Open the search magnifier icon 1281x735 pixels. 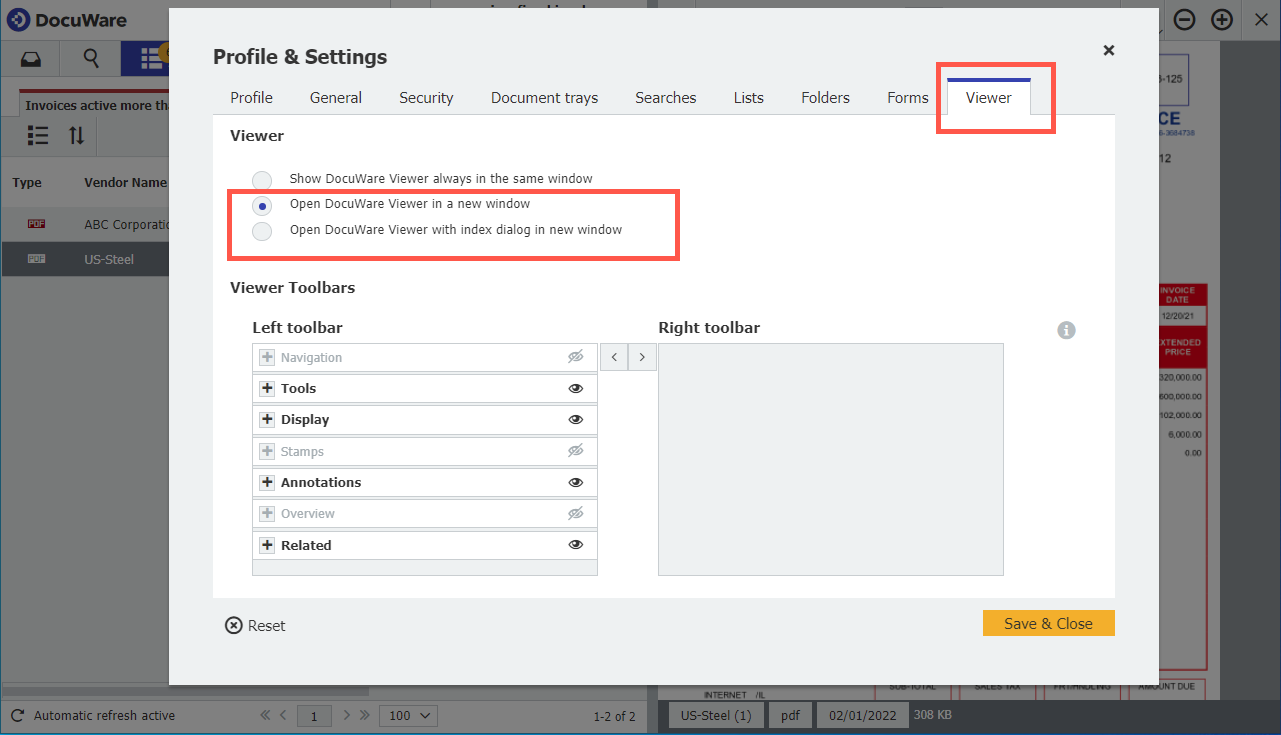[90, 58]
